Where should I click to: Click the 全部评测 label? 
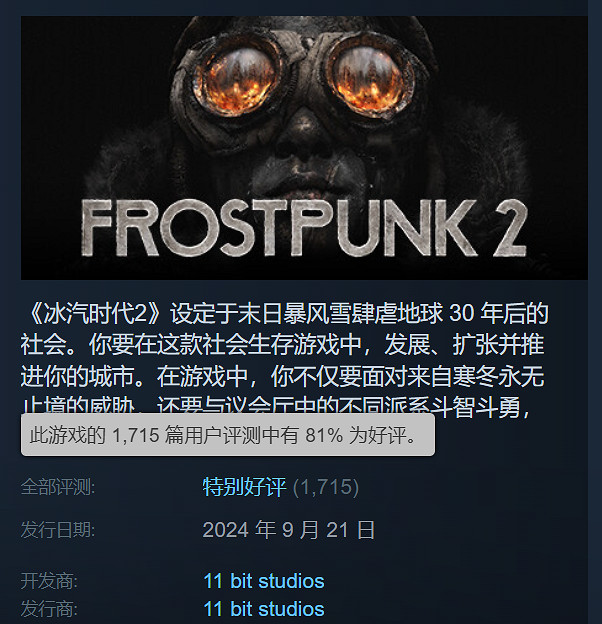(x=58, y=487)
